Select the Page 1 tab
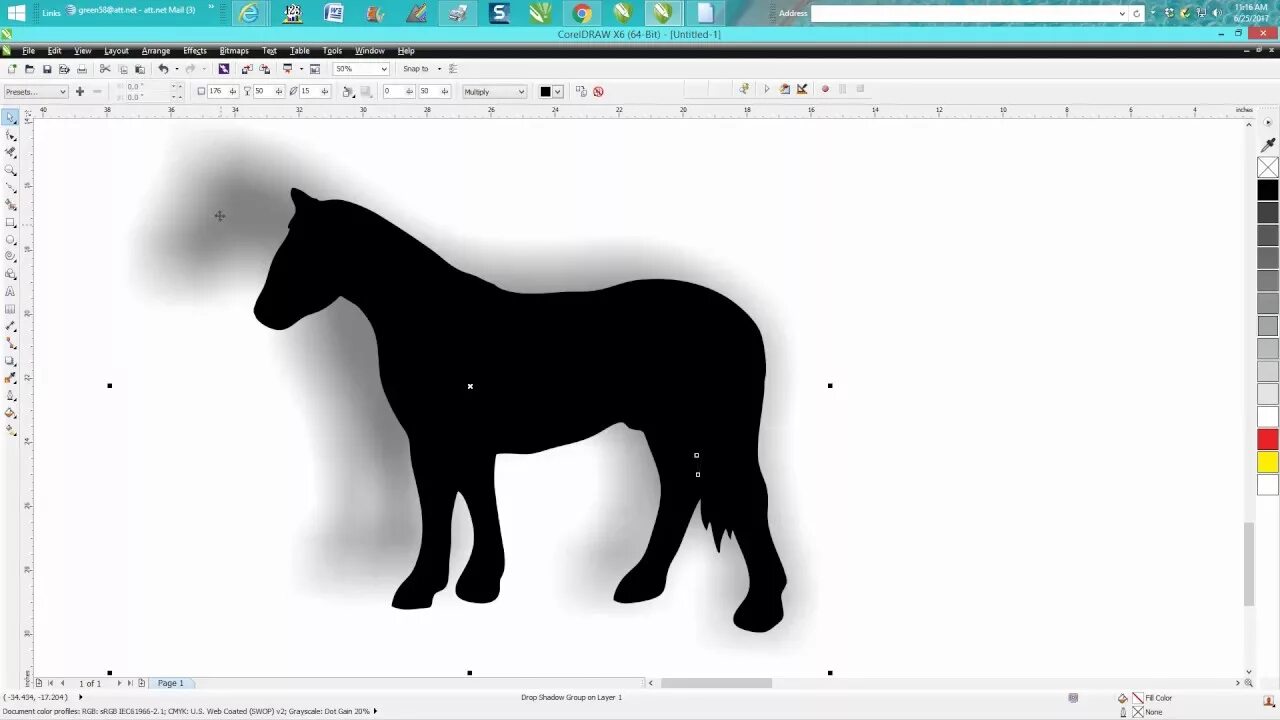 pos(170,683)
